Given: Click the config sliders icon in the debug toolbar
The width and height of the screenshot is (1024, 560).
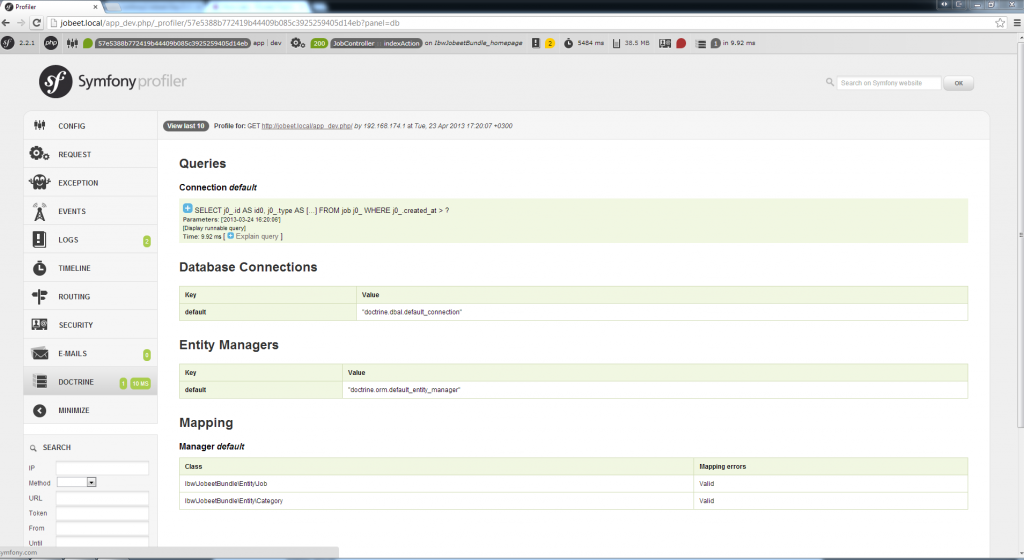Looking at the screenshot, I should pyautogui.click(x=72, y=43).
